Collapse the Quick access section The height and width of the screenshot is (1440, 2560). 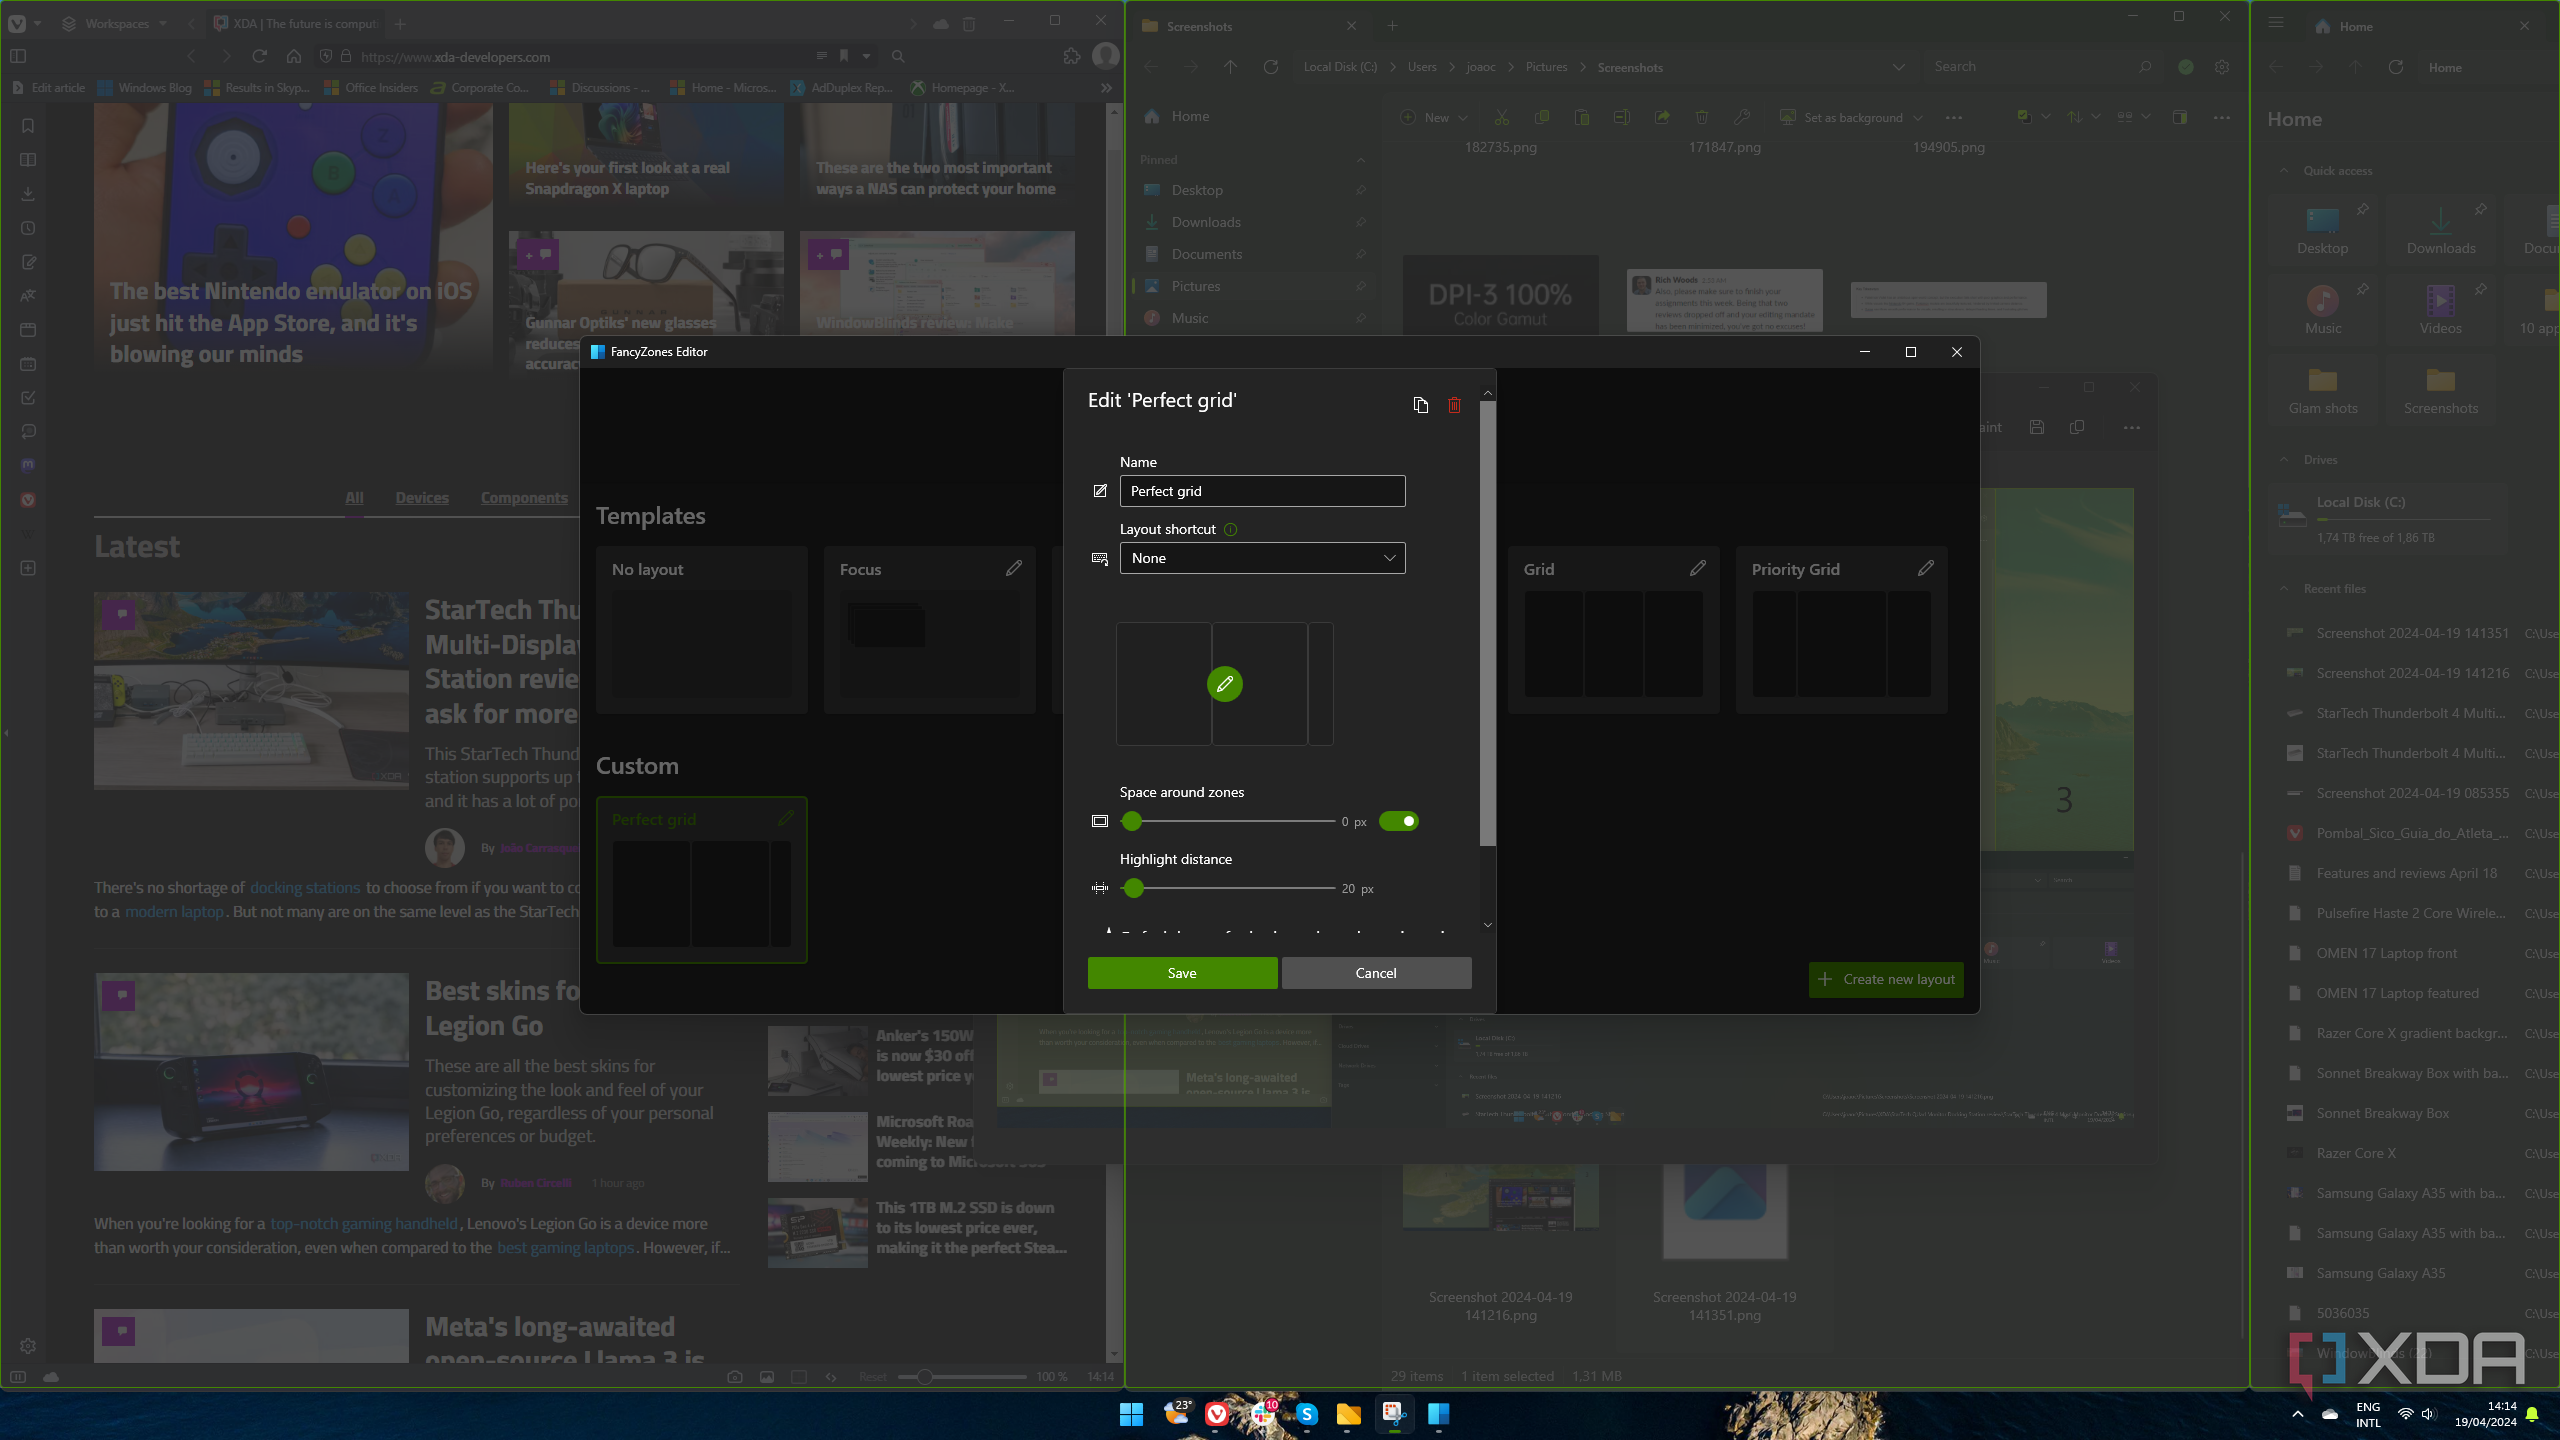coord(2284,171)
